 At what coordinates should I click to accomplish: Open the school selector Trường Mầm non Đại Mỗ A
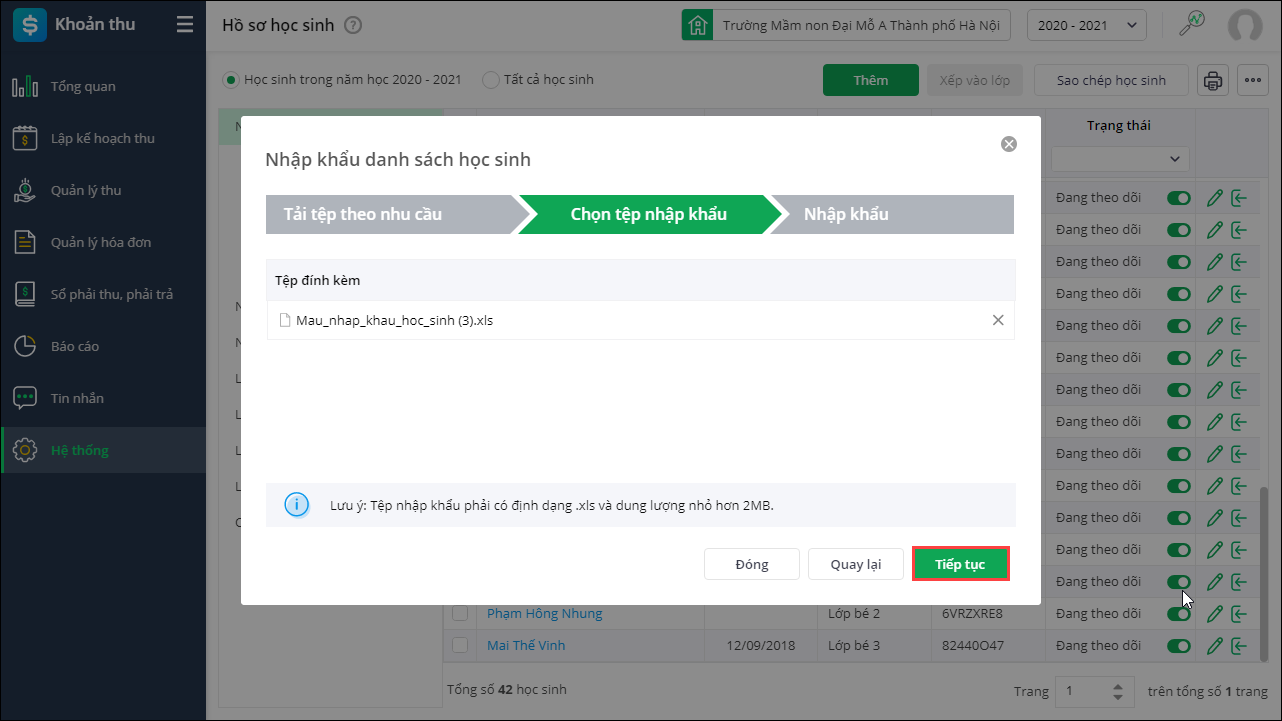pos(846,25)
